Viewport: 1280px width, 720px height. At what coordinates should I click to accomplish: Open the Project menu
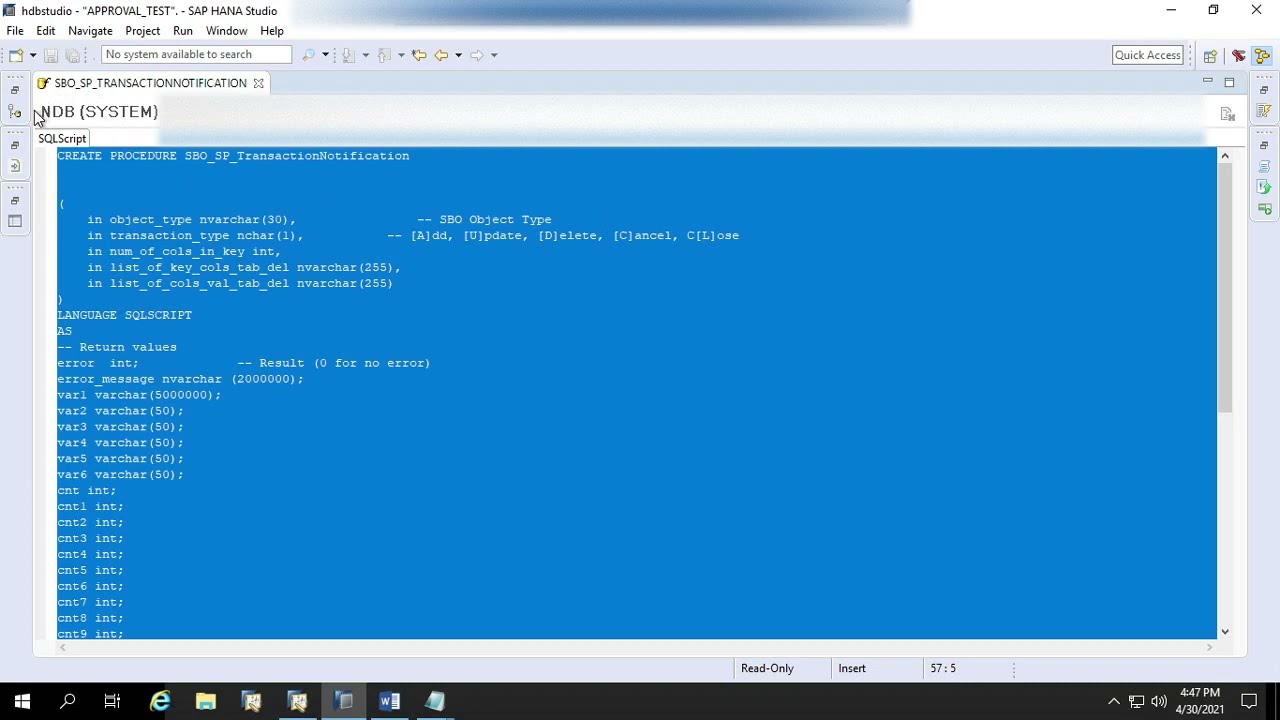pos(143,31)
